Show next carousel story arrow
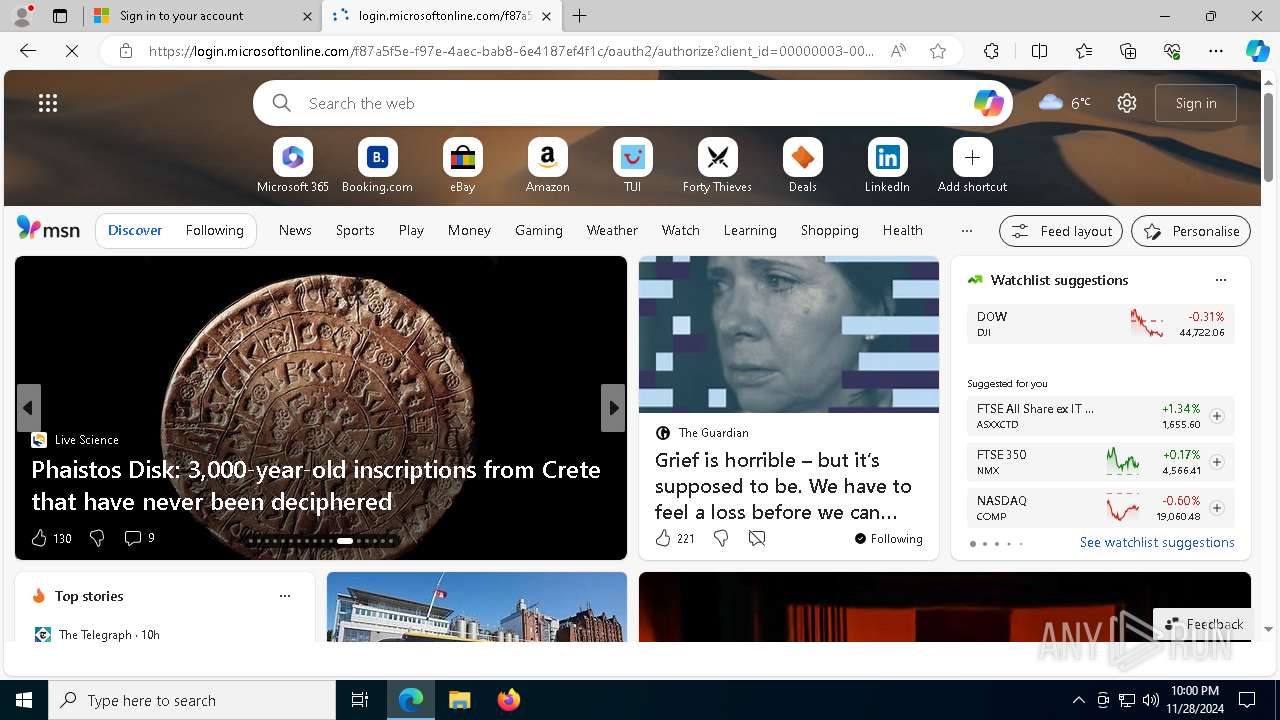 (x=613, y=408)
